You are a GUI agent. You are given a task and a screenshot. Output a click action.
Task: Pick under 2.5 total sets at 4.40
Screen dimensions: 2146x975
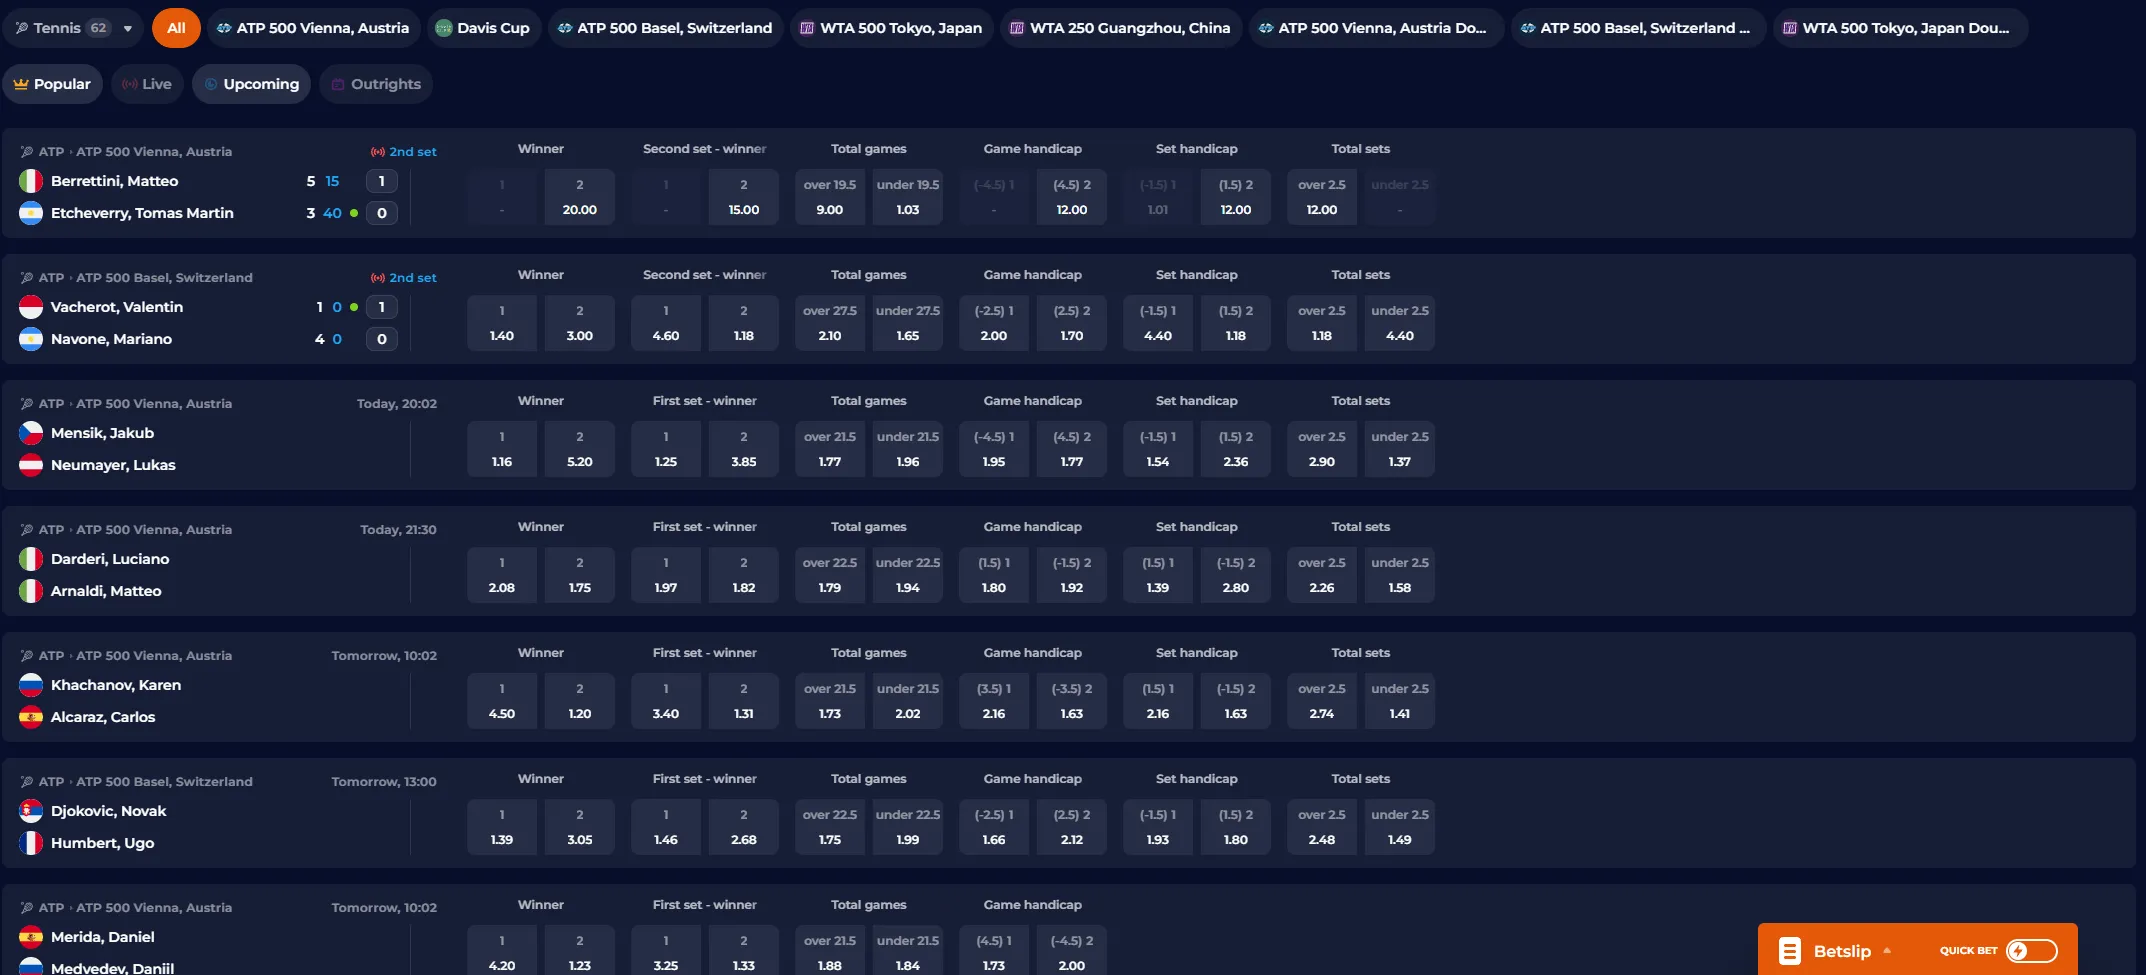[1400, 323]
